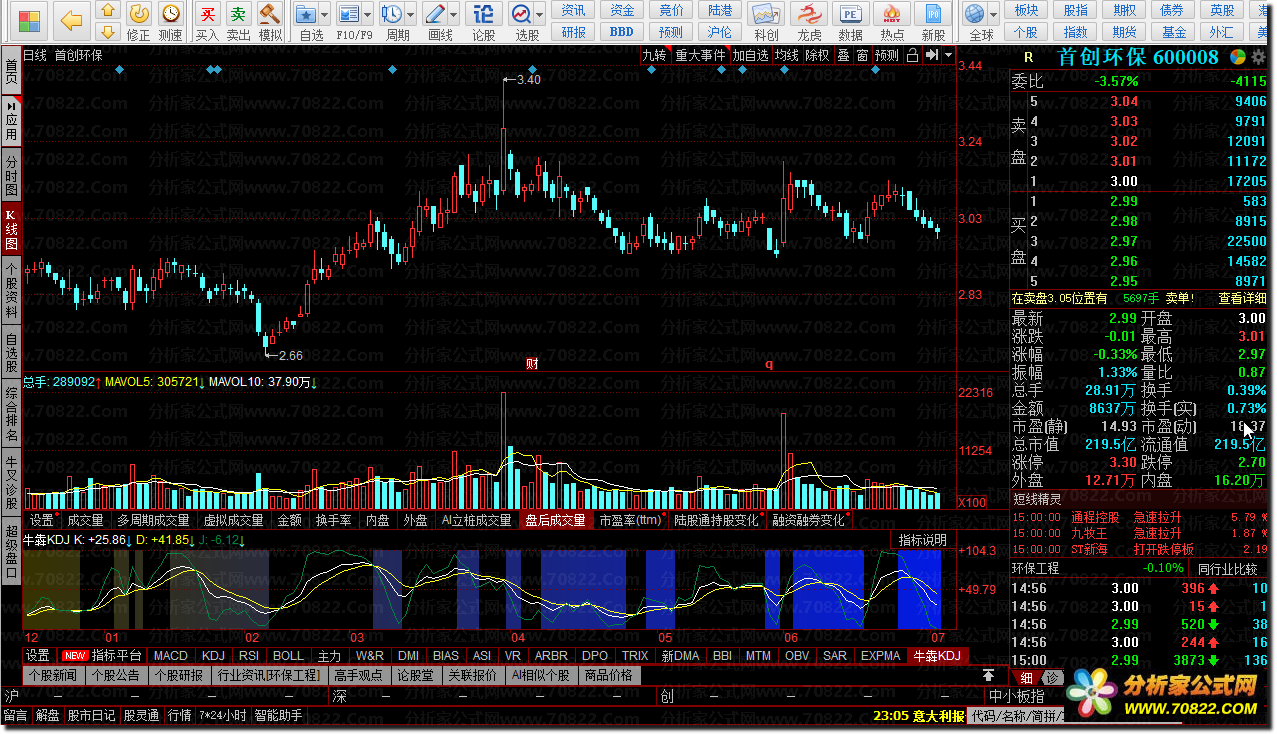The image size is (1277, 734).
Task: Click the down arrow toolbar icon
Action: [x=109, y=30]
